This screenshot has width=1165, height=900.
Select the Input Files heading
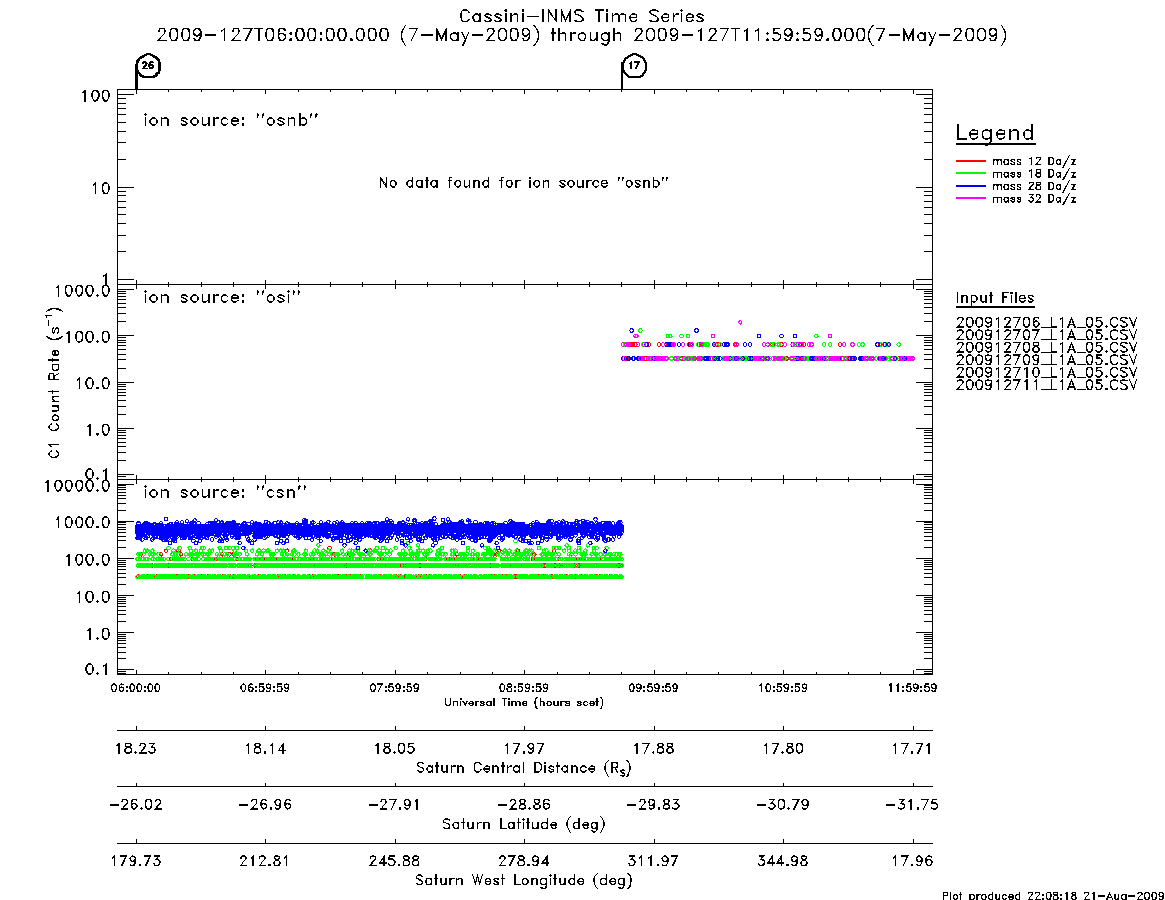[995, 298]
